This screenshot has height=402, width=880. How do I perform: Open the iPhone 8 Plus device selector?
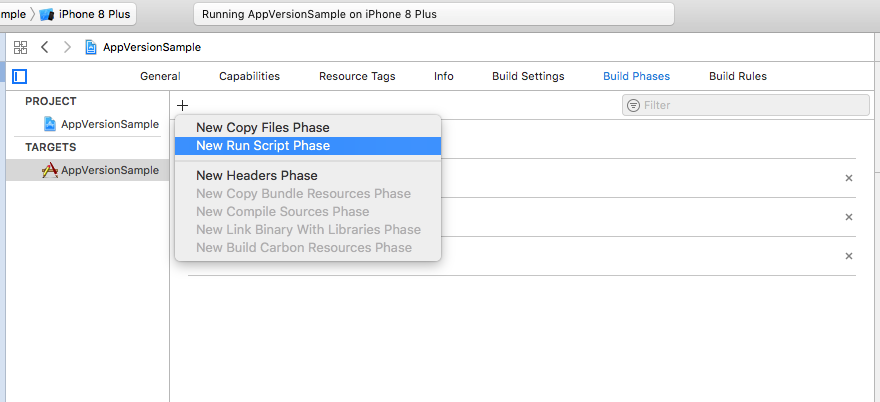(87, 15)
